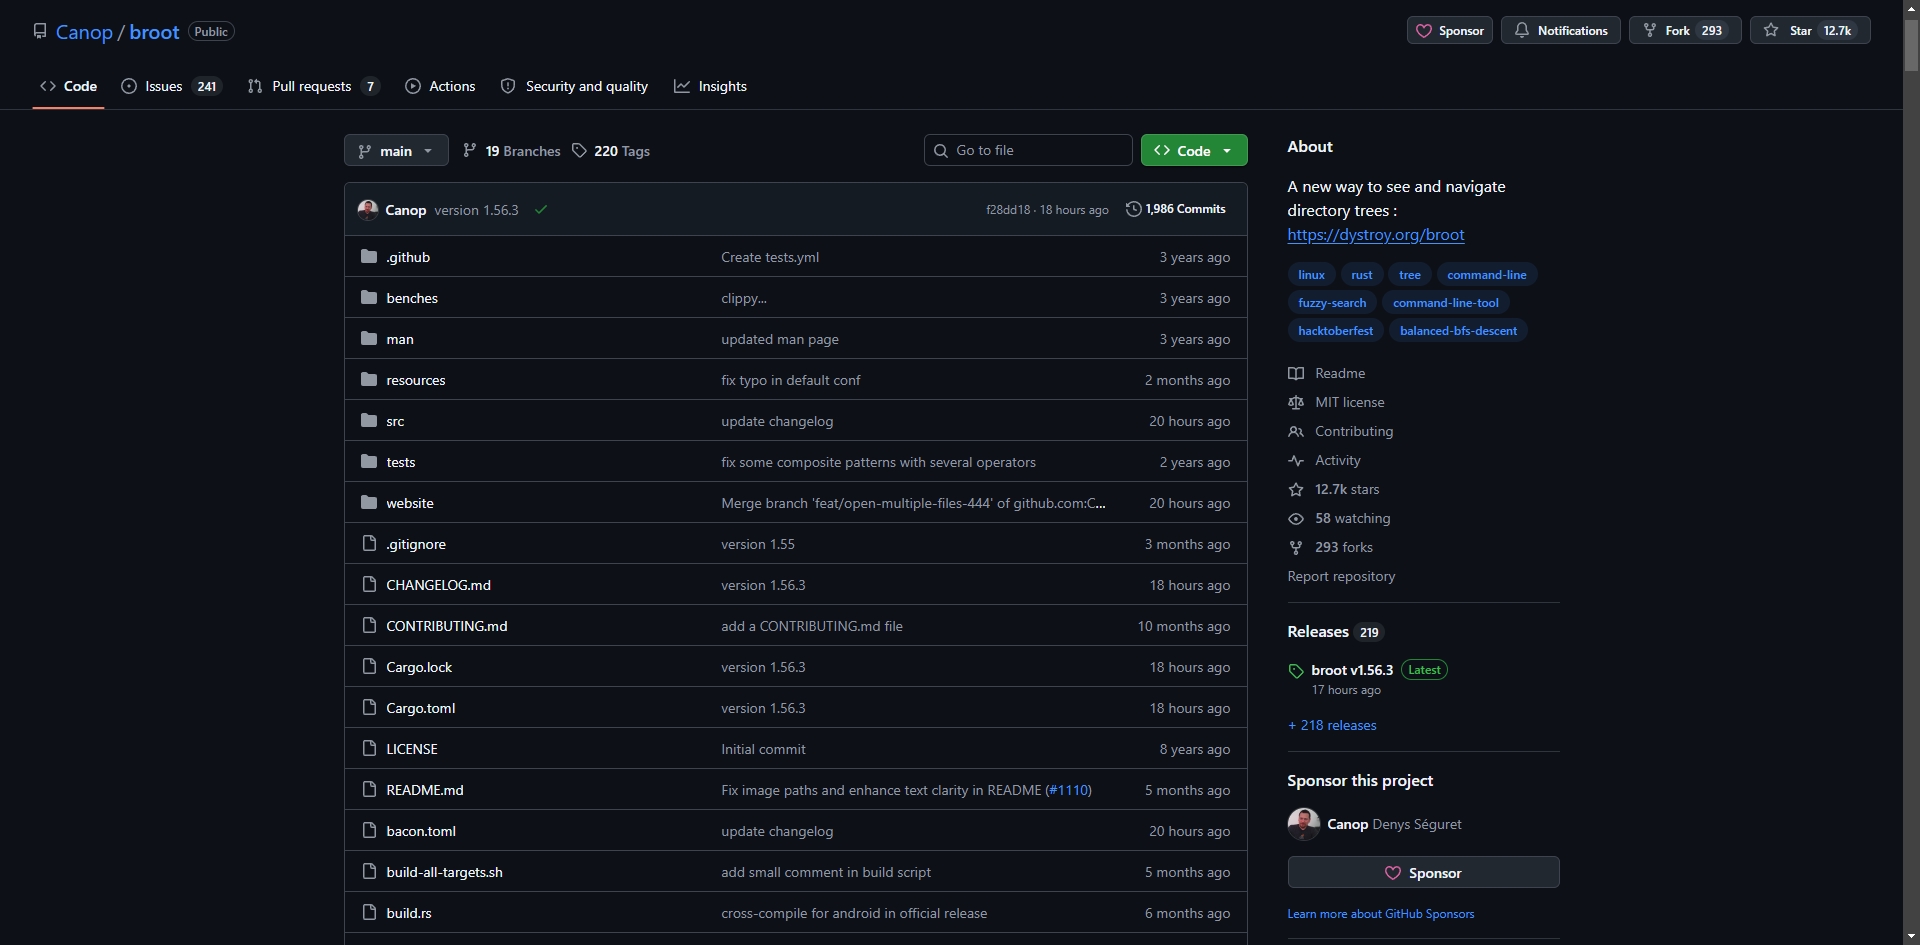Image resolution: width=1920 pixels, height=945 pixels.
Task: Click the tag icon next to 220 Tags
Action: point(579,150)
